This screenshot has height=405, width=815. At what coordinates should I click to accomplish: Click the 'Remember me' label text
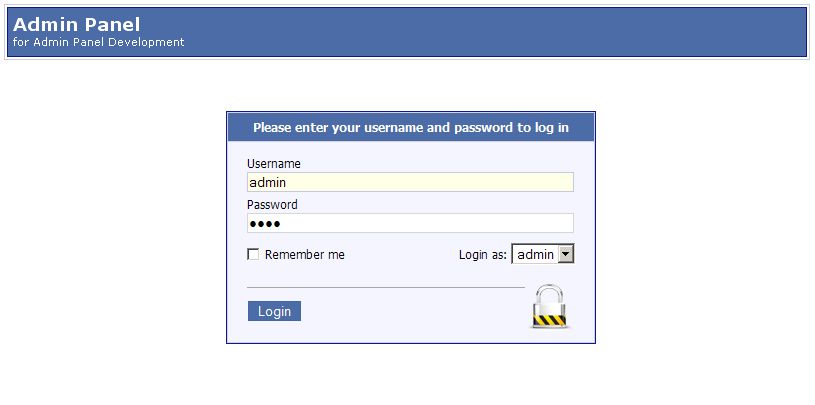click(x=304, y=255)
